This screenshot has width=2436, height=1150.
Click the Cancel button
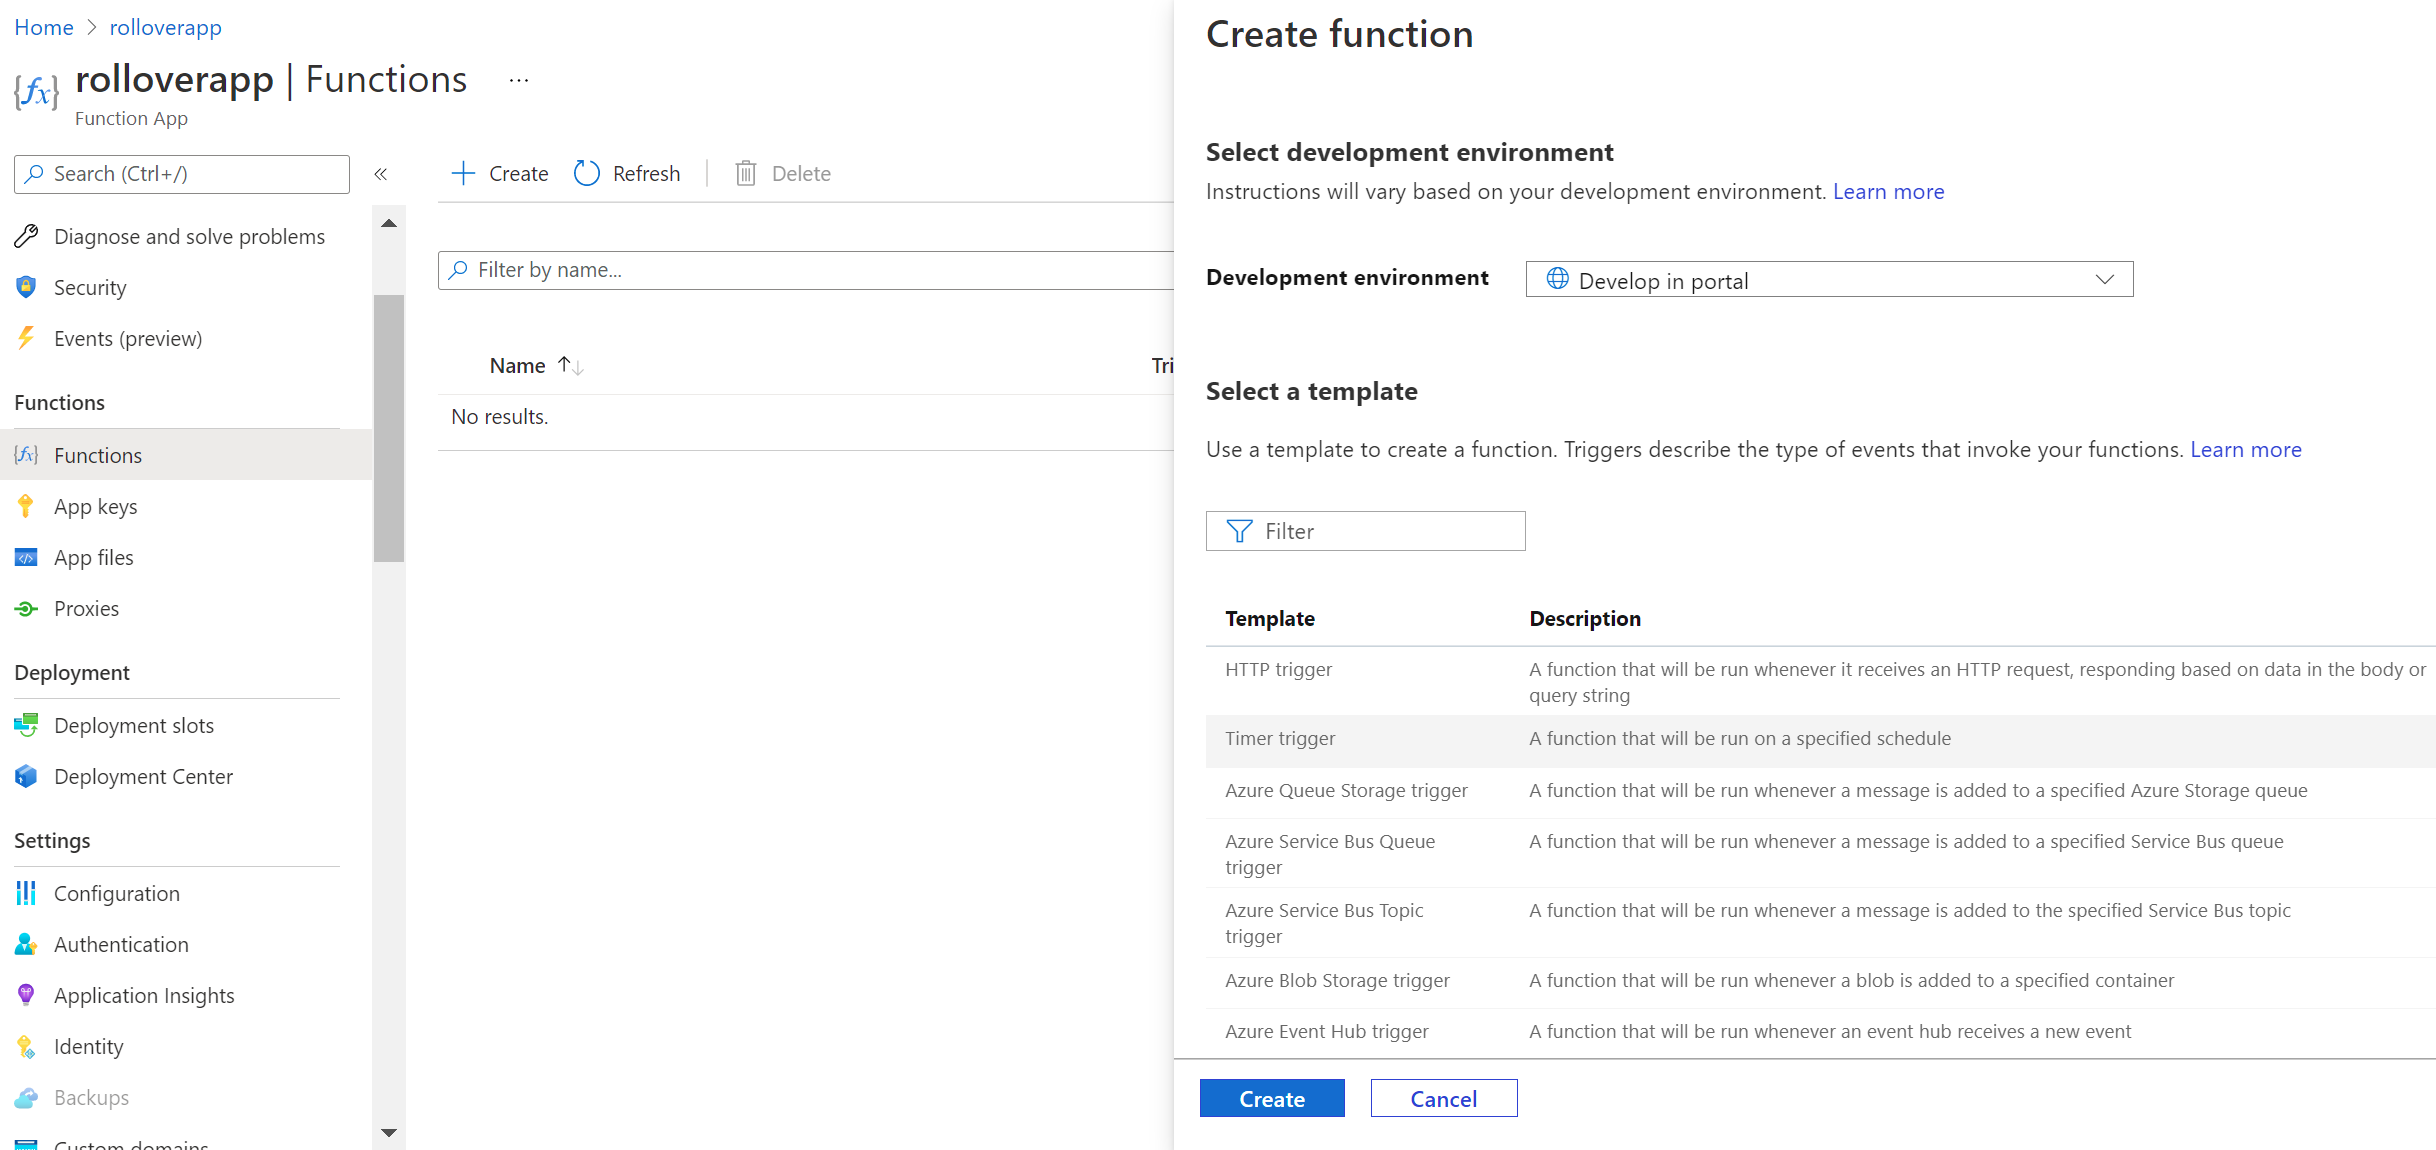pyautogui.click(x=1443, y=1099)
